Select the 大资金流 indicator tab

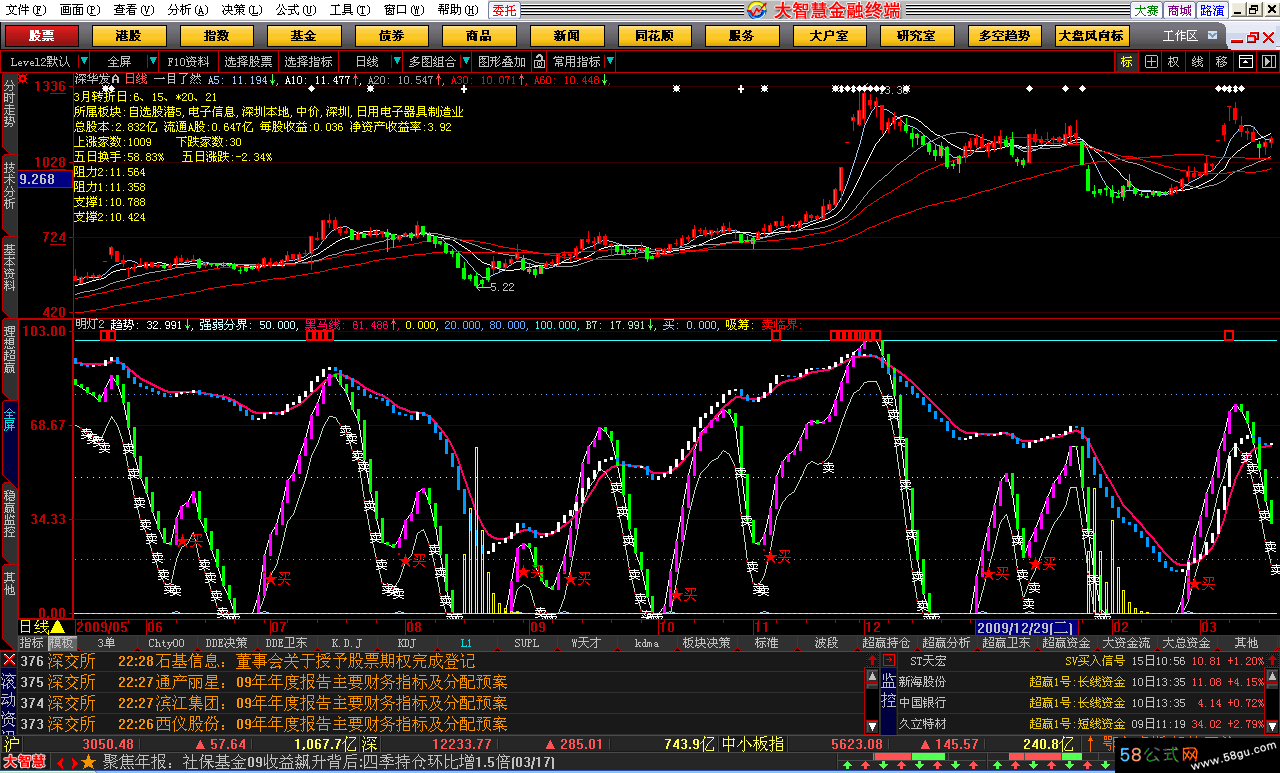(x=1126, y=643)
